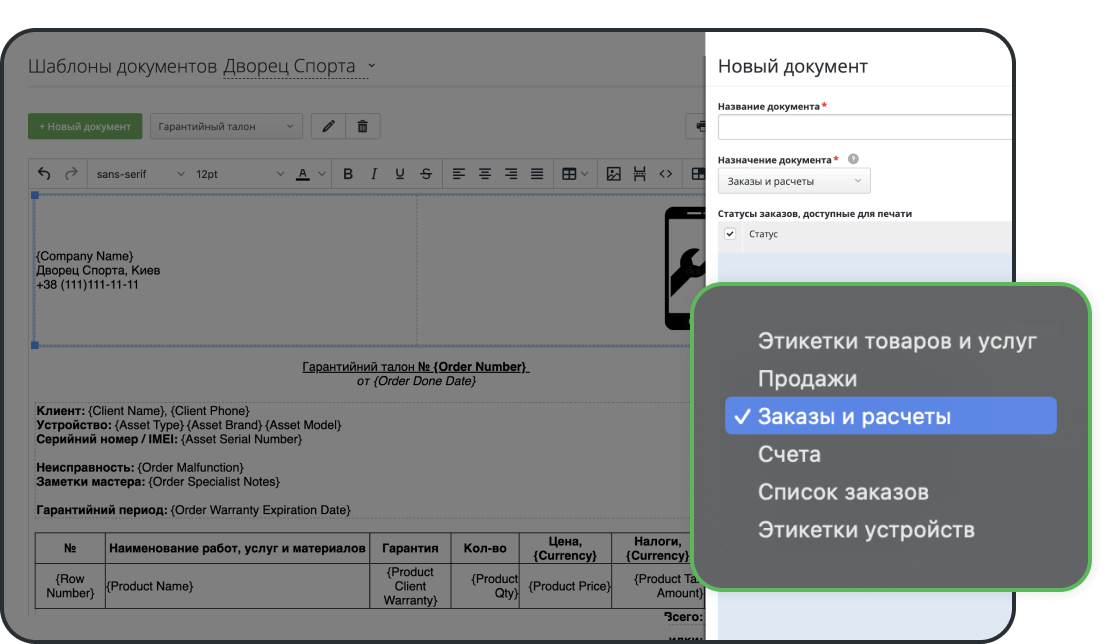Choose Этикетки устройств option

click(865, 530)
